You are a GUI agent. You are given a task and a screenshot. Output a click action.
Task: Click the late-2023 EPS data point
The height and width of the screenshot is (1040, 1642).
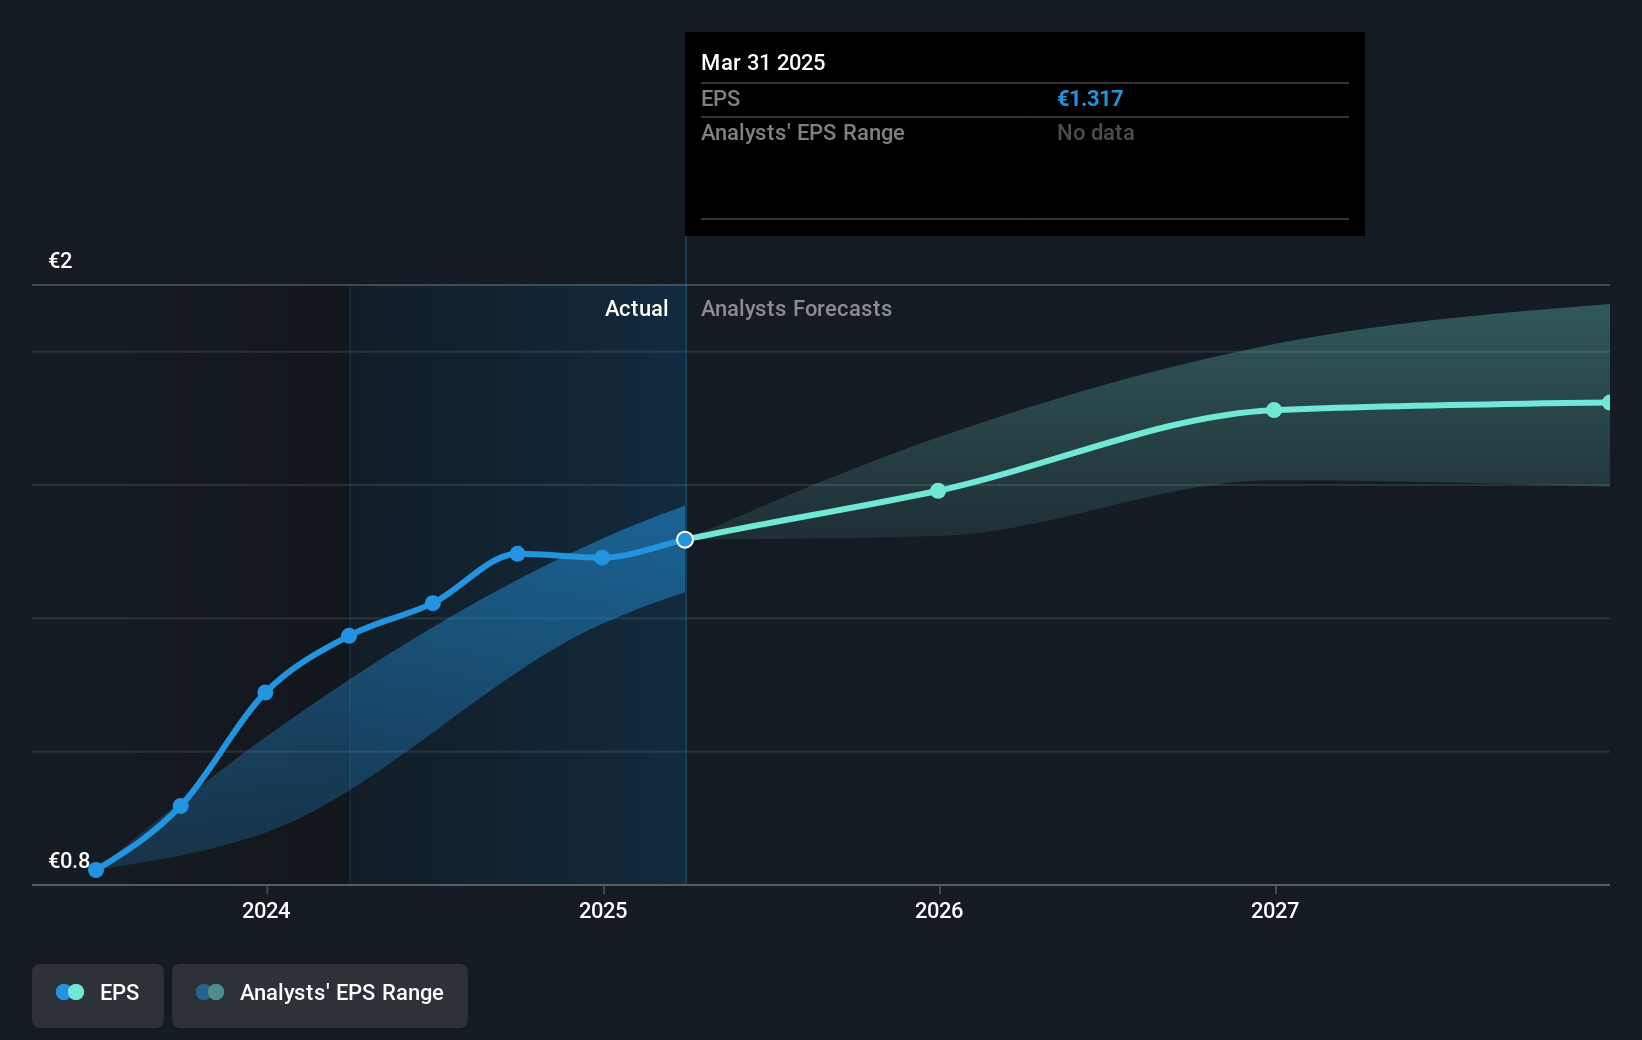pos(181,806)
